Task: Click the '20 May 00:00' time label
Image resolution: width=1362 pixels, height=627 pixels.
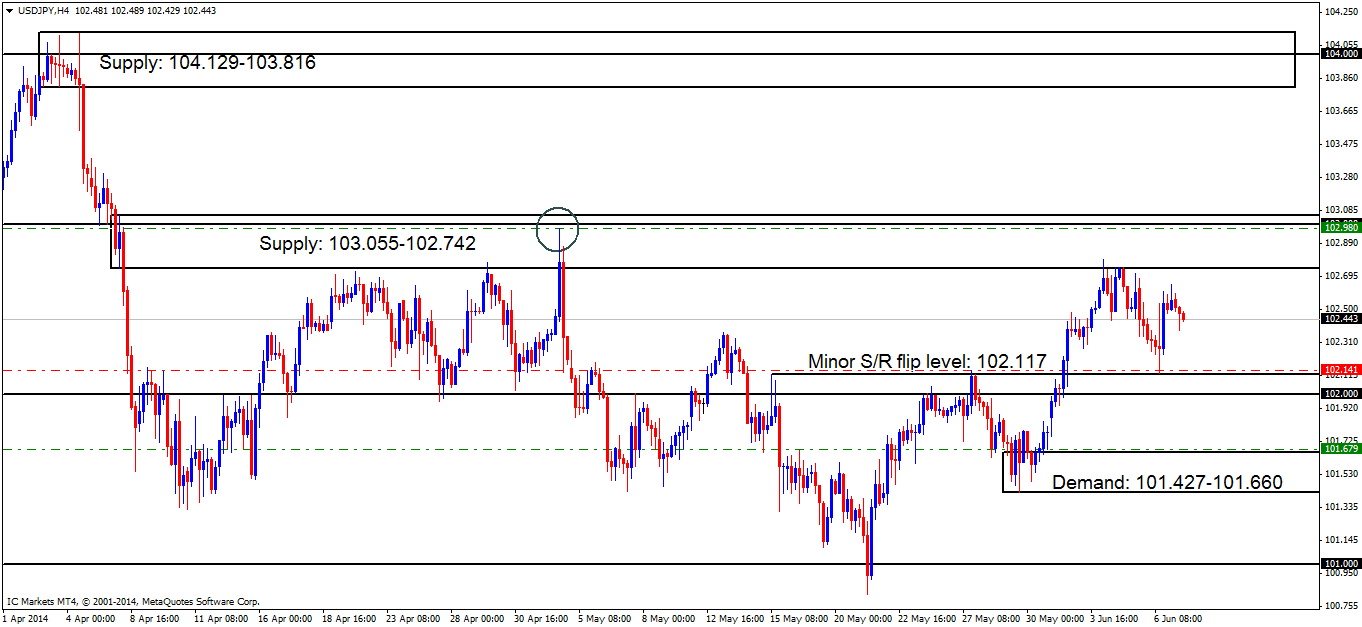Action: tap(862, 619)
